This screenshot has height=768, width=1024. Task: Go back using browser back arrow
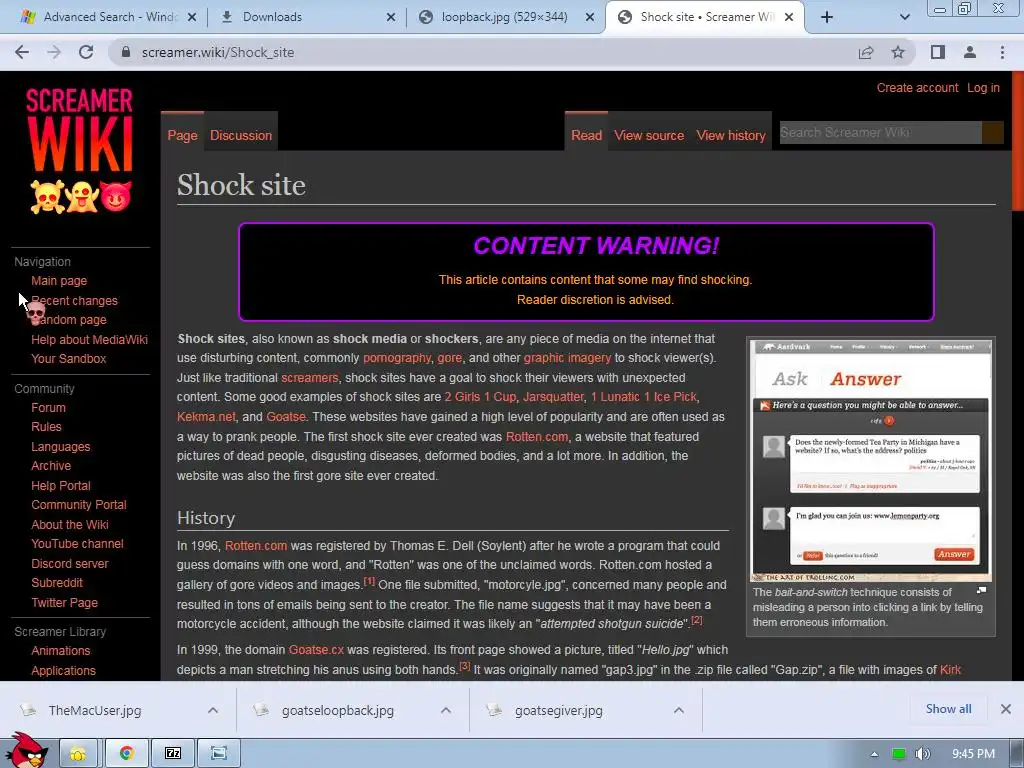pyautogui.click(x=22, y=52)
